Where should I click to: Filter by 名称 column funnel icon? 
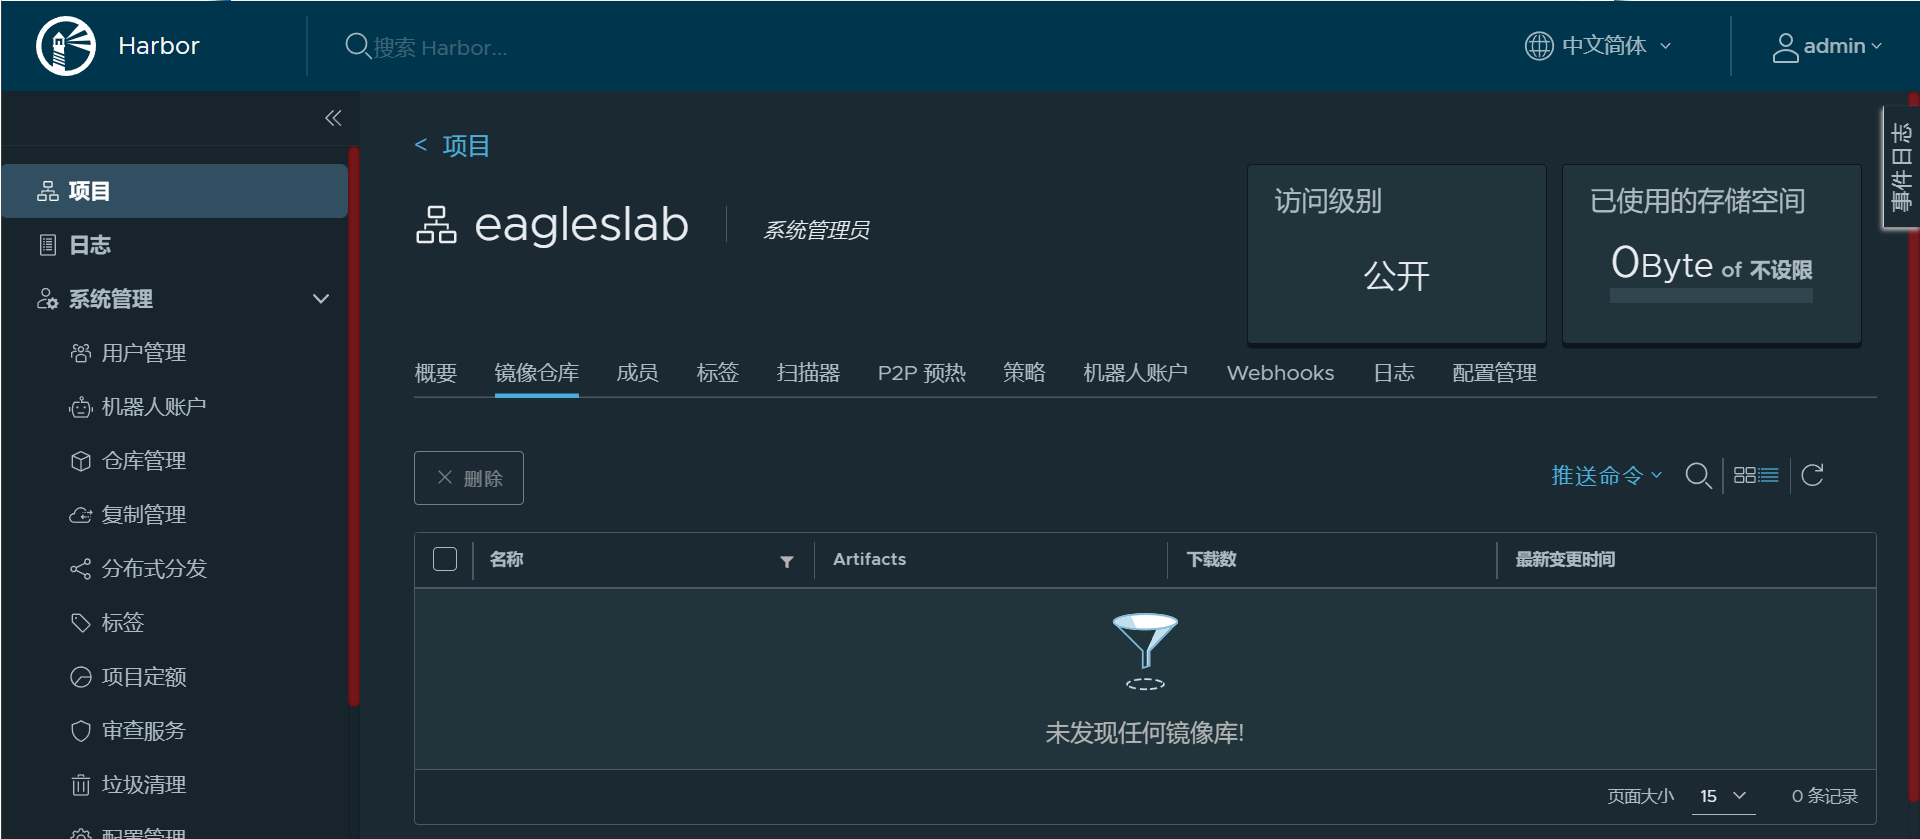click(x=787, y=562)
